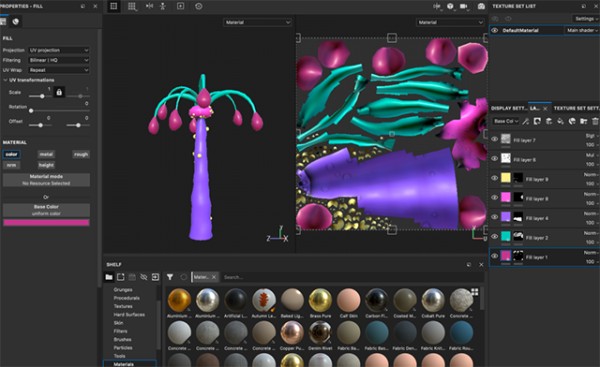
Task: Click the Scale slider handle
Action: click(42, 96)
